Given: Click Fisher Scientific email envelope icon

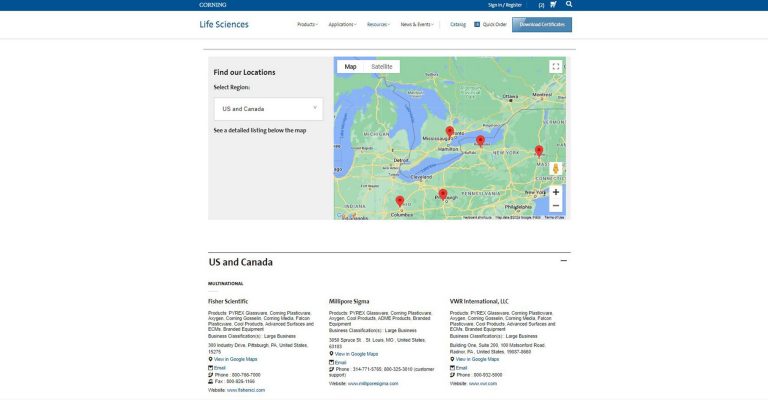Looking at the screenshot, I should [x=210, y=368].
